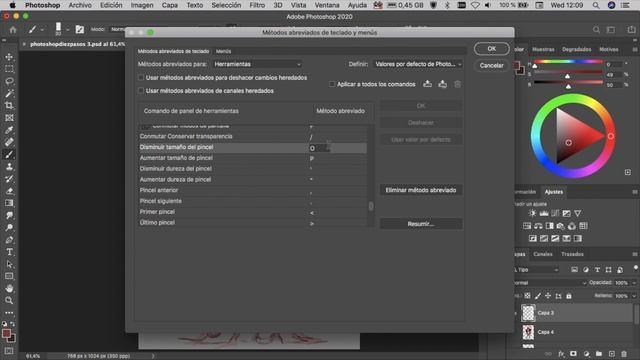Image resolution: width=640 pixels, height=360 pixels.
Task: Select the Zoom tool
Action: 9,301
